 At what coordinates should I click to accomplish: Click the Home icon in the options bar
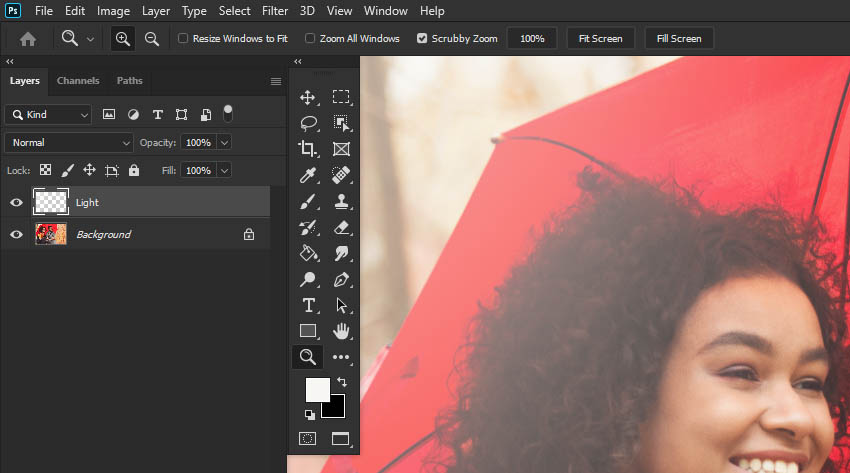[28, 39]
